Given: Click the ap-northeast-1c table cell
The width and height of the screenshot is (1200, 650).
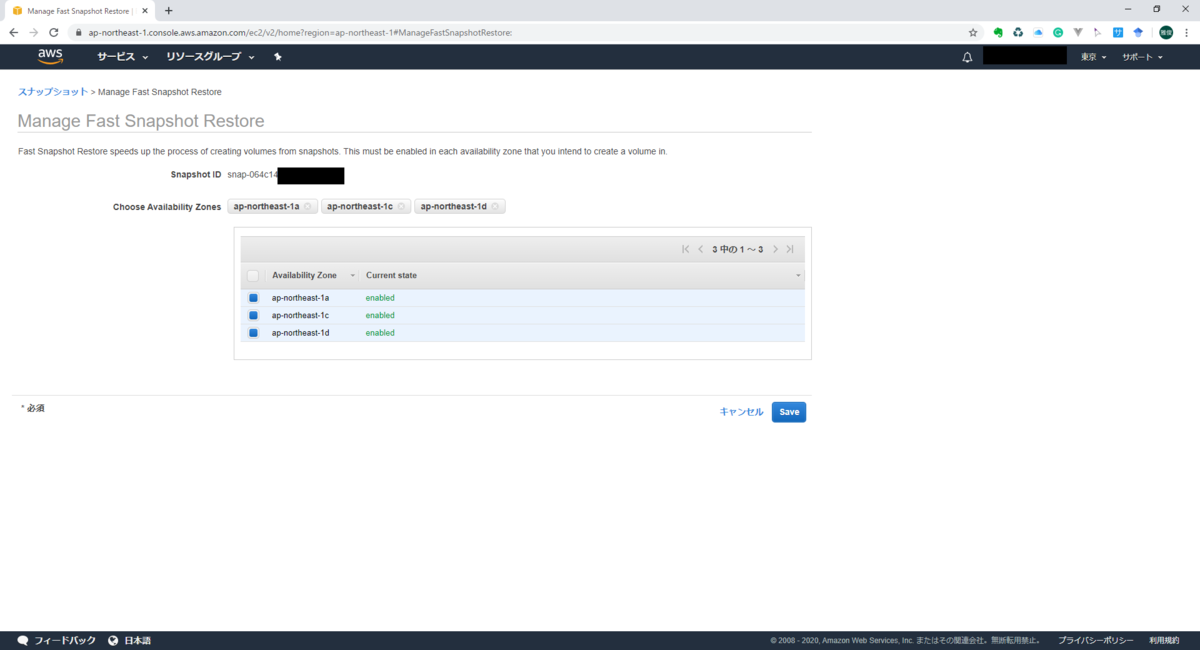Looking at the screenshot, I should [300, 315].
